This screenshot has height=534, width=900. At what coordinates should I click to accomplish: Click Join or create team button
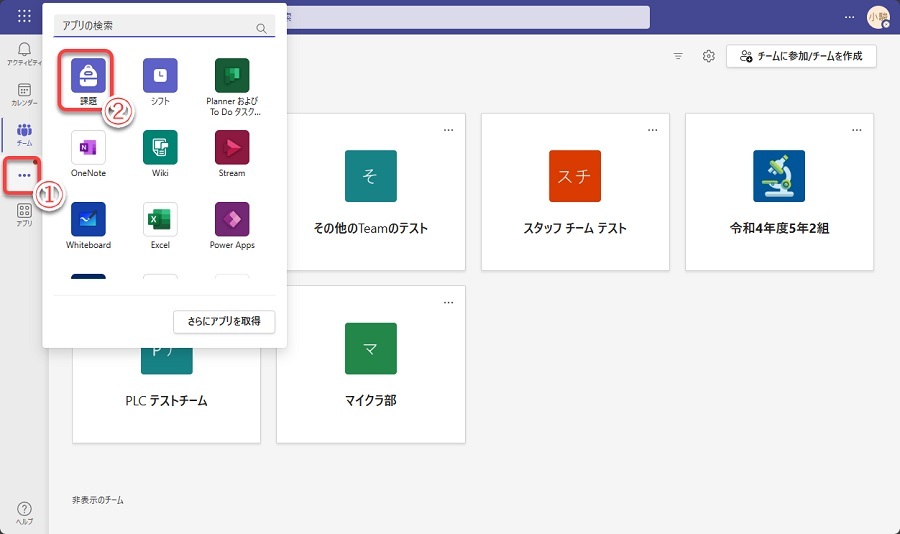pos(801,56)
